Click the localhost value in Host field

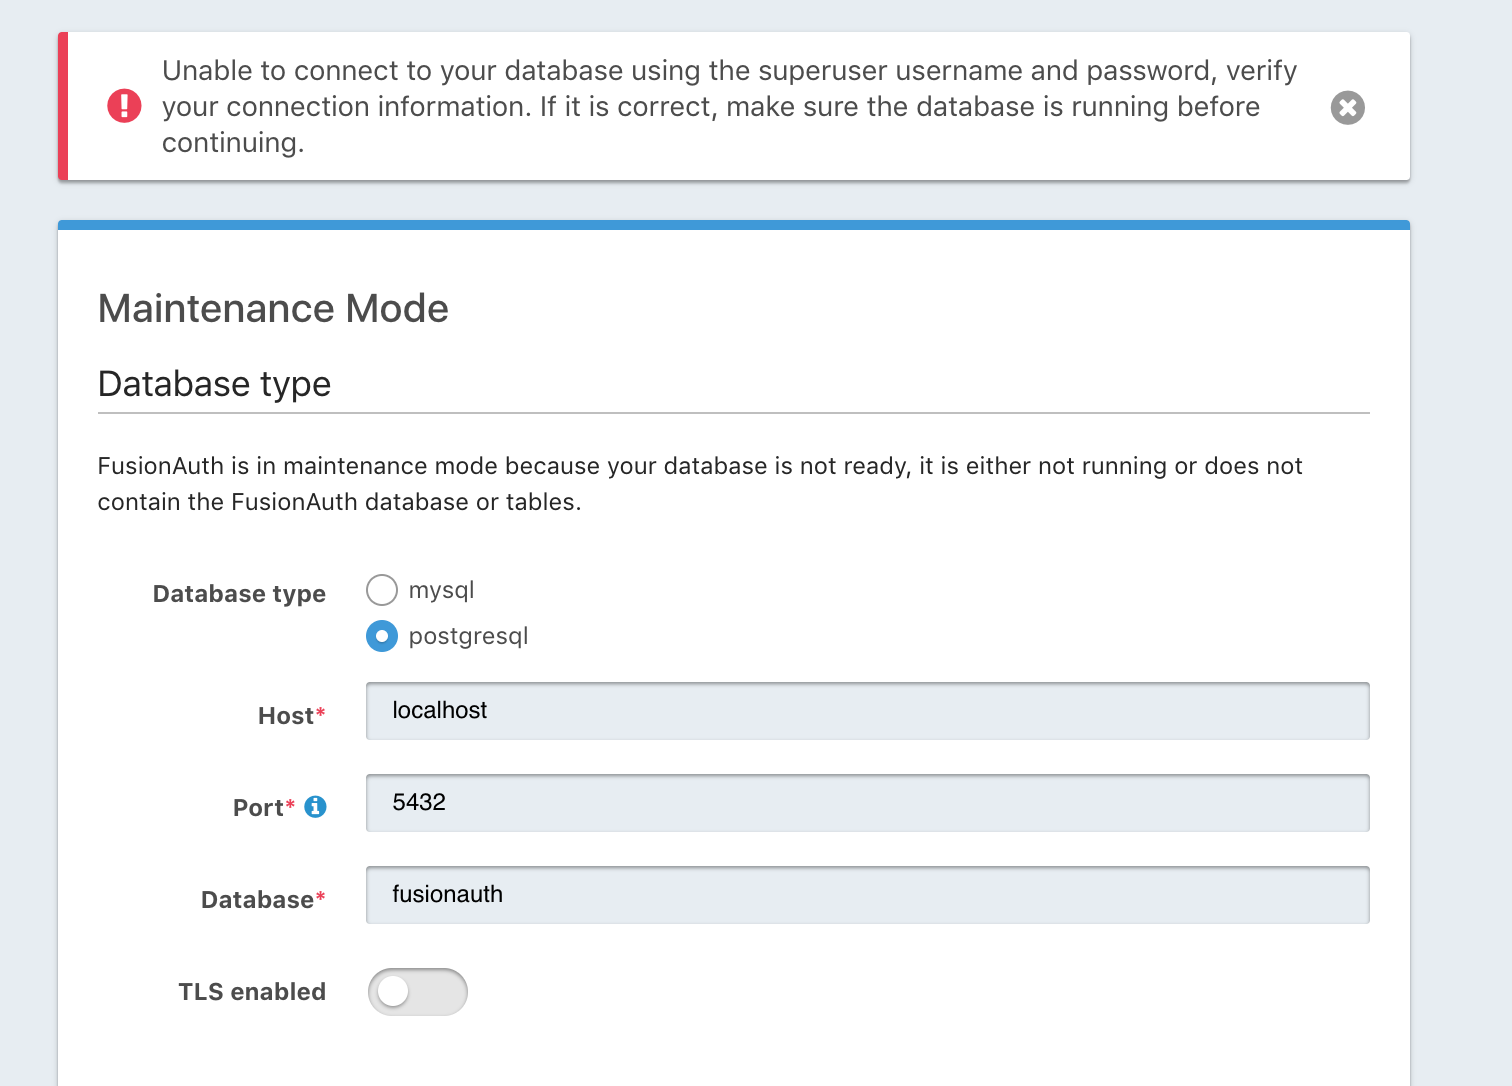(x=440, y=711)
